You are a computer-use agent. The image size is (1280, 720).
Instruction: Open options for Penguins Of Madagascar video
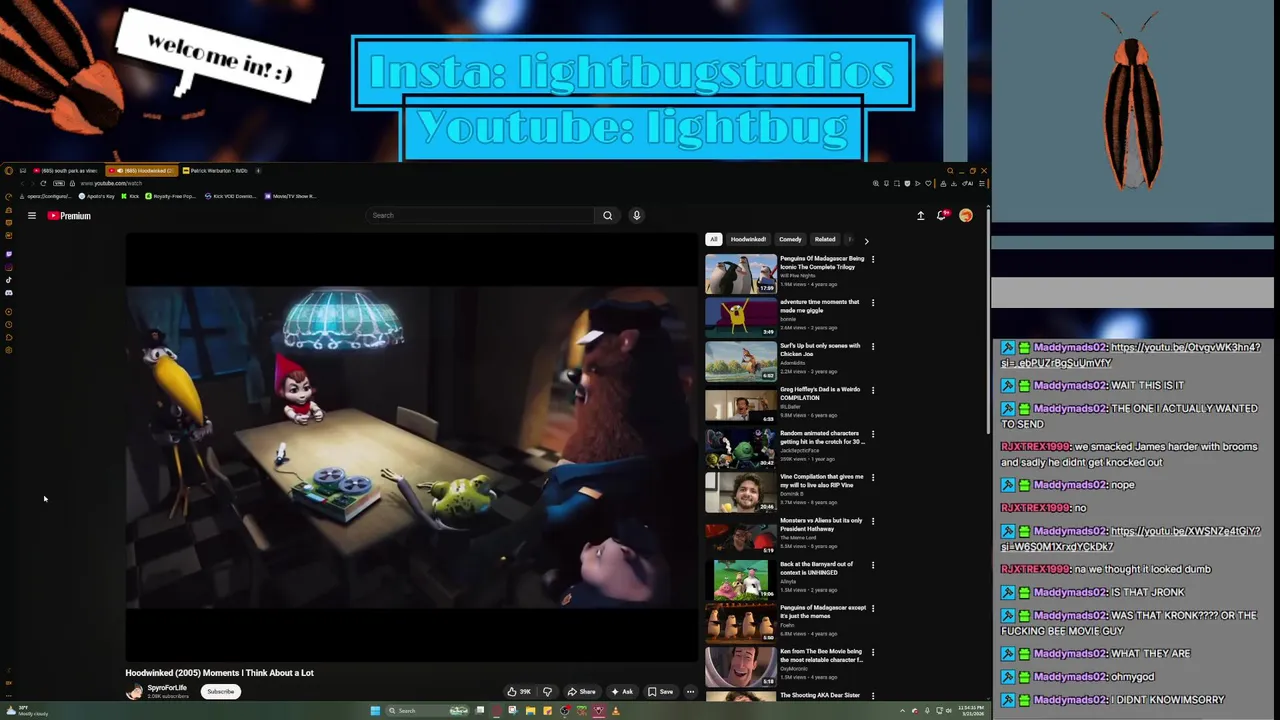pos(873,259)
